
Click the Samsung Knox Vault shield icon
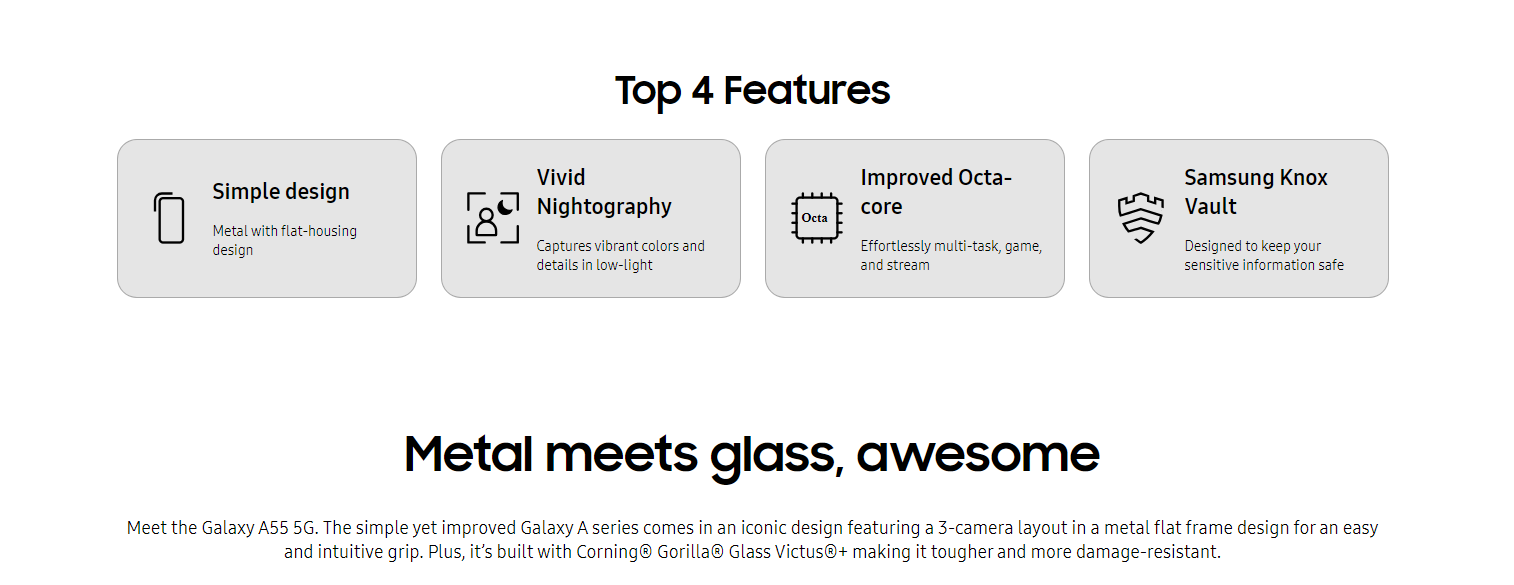[x=1141, y=218]
